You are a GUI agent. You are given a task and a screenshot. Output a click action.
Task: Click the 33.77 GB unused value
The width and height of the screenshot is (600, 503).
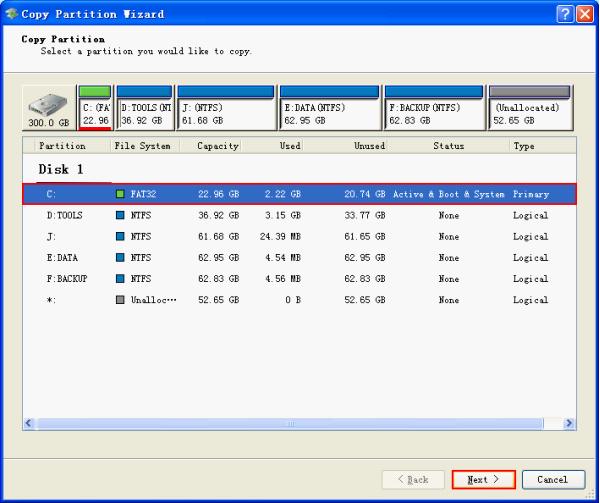tap(365, 215)
